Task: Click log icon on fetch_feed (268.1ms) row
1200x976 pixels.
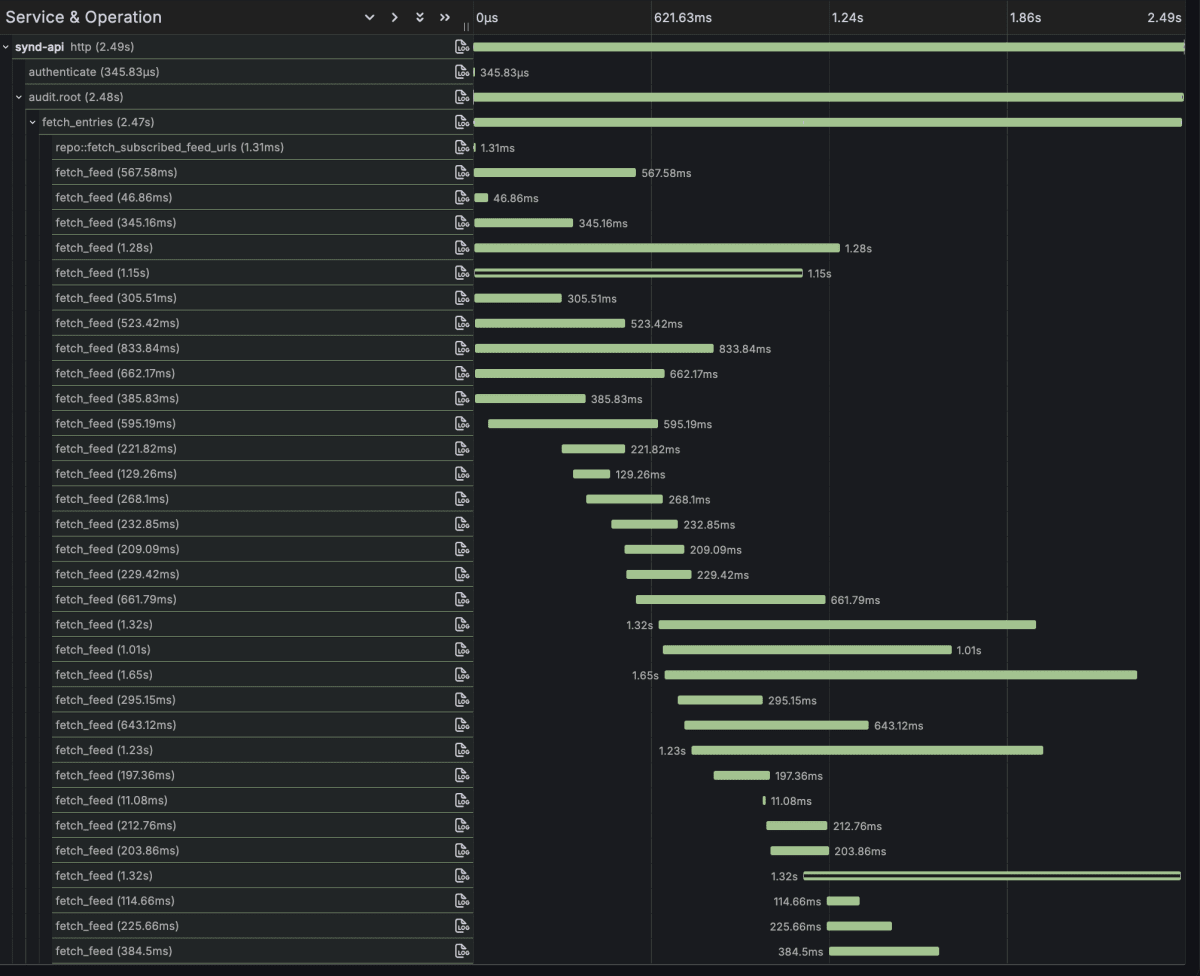Action: coord(462,499)
